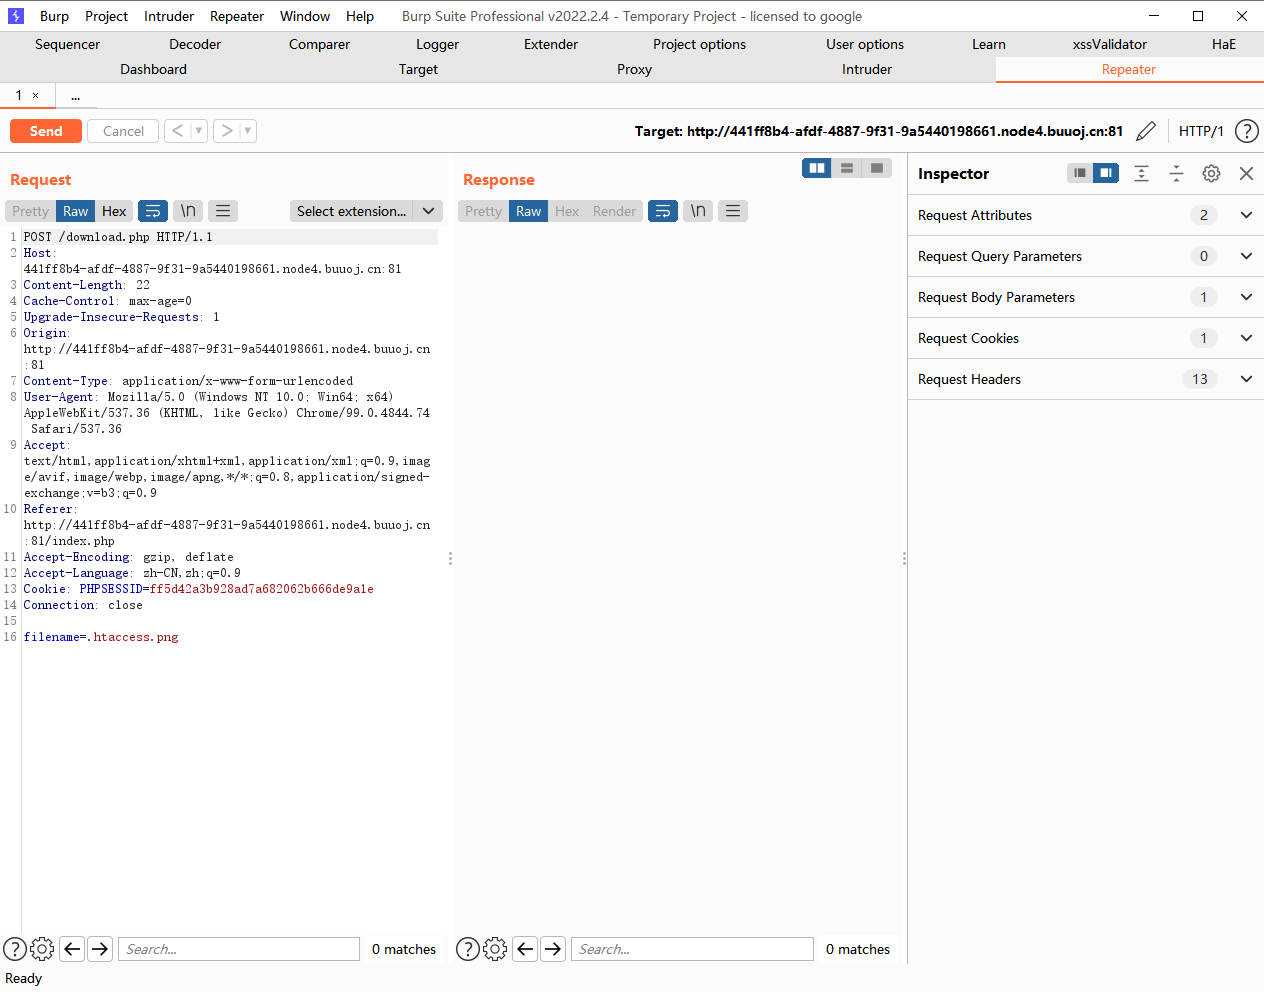This screenshot has width=1264, height=992.
Task: Switch to the Sequencer tab
Action: (x=68, y=44)
